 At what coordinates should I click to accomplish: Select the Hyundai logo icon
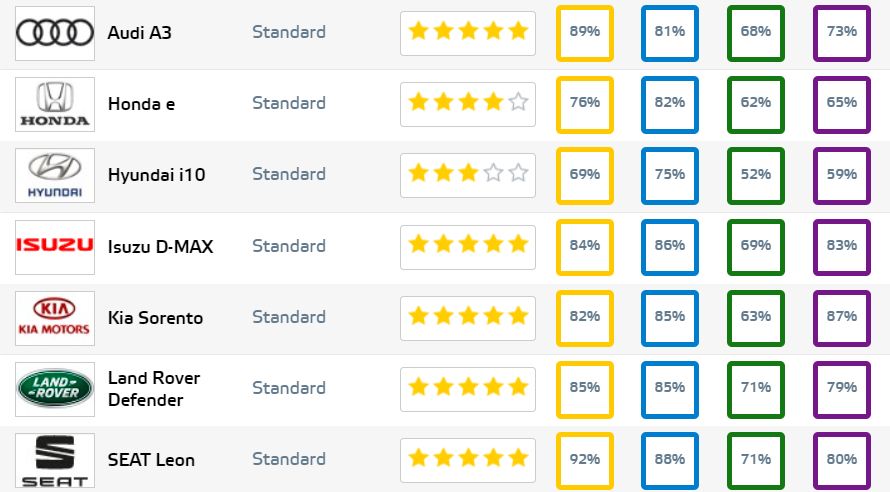point(55,175)
